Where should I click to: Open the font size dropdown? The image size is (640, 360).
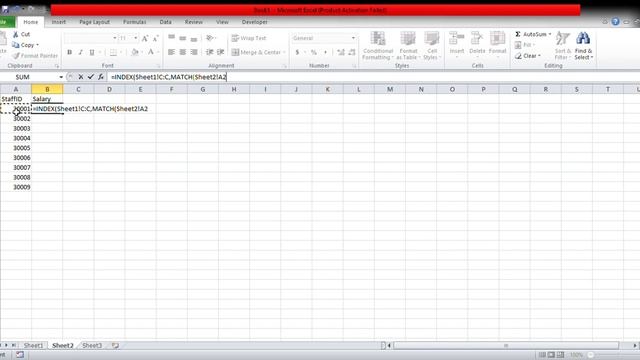pyautogui.click(x=136, y=38)
